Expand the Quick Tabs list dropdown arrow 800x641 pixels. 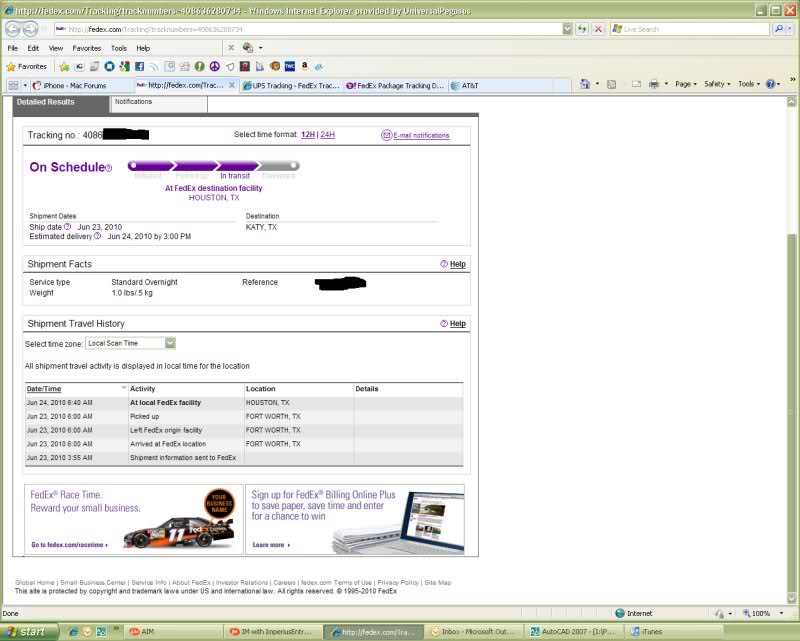tap(25, 85)
